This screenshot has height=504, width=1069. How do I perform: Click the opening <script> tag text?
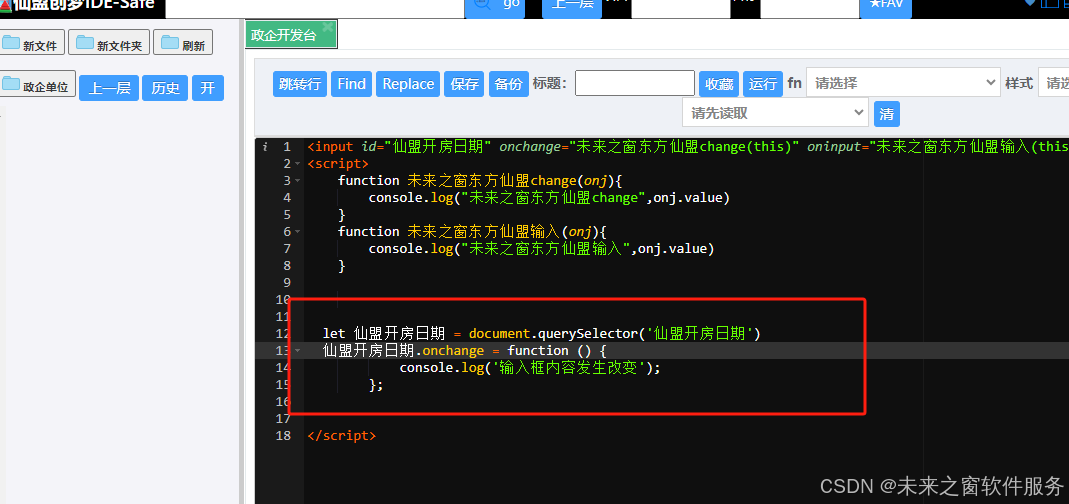[x=338, y=164]
